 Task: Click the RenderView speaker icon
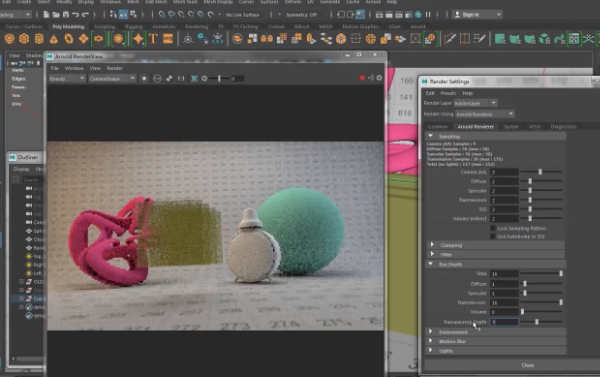[x=371, y=78]
